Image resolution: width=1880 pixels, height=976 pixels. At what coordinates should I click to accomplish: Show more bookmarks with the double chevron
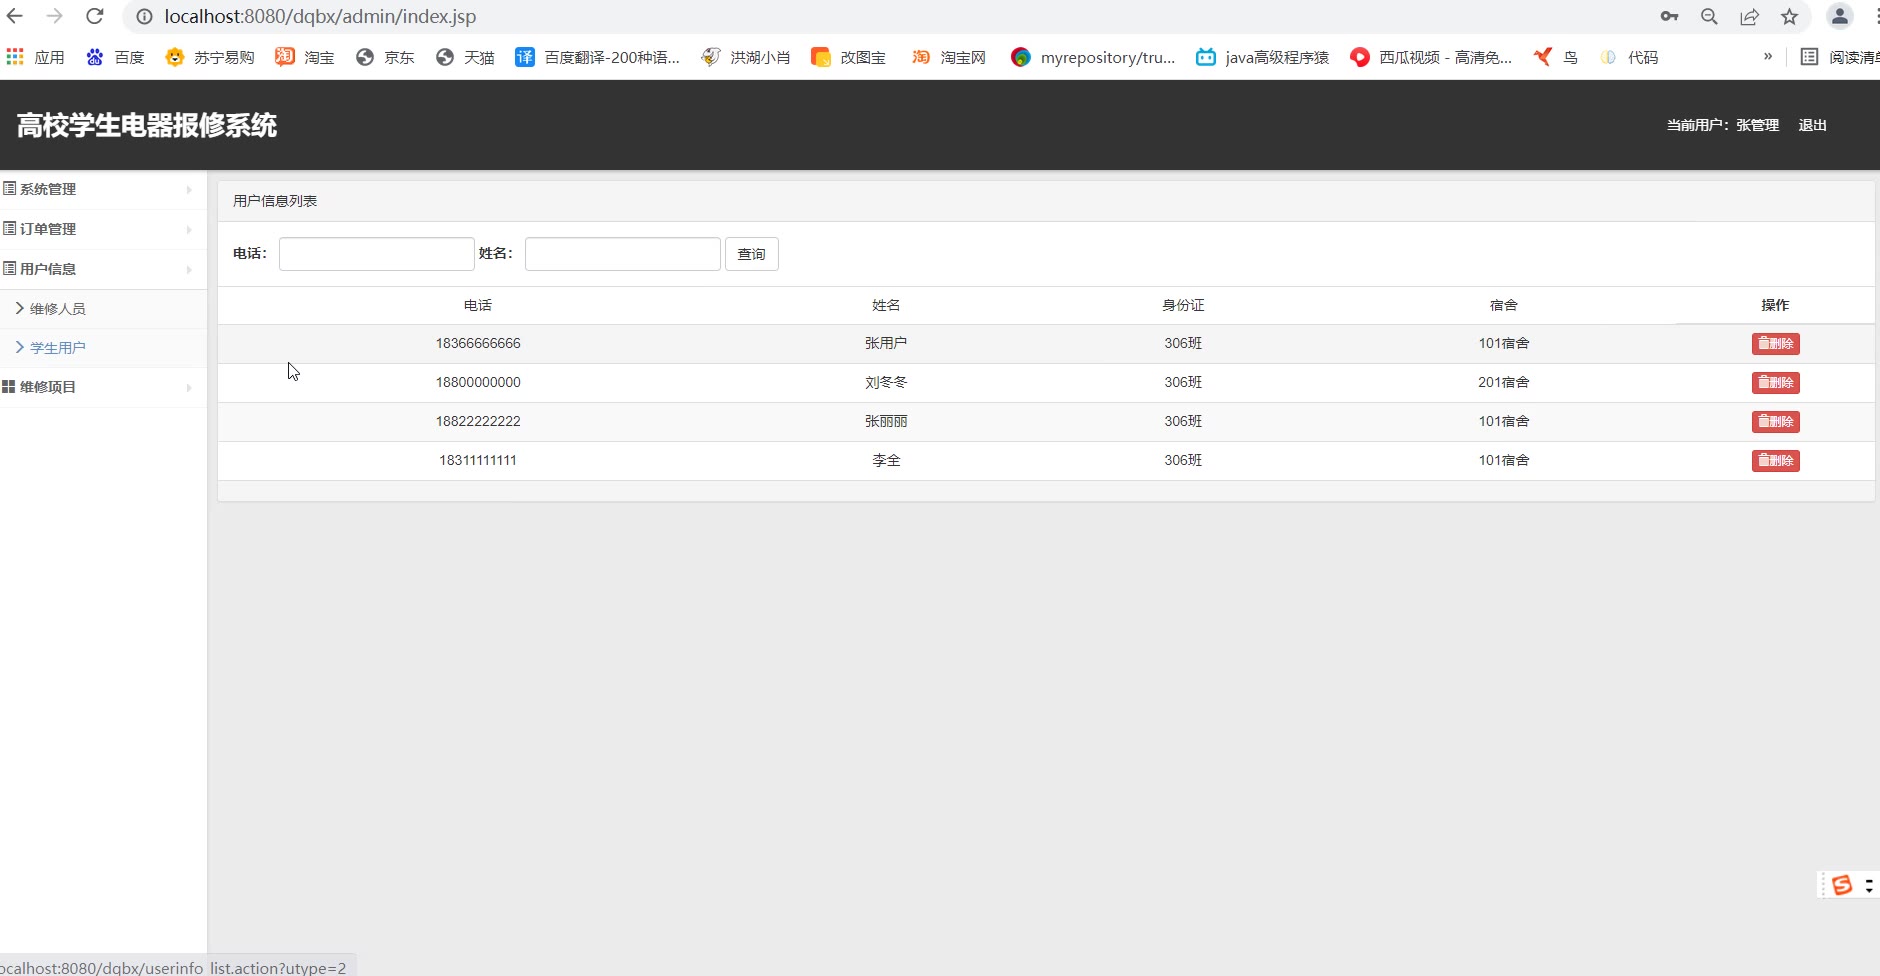(x=1768, y=56)
